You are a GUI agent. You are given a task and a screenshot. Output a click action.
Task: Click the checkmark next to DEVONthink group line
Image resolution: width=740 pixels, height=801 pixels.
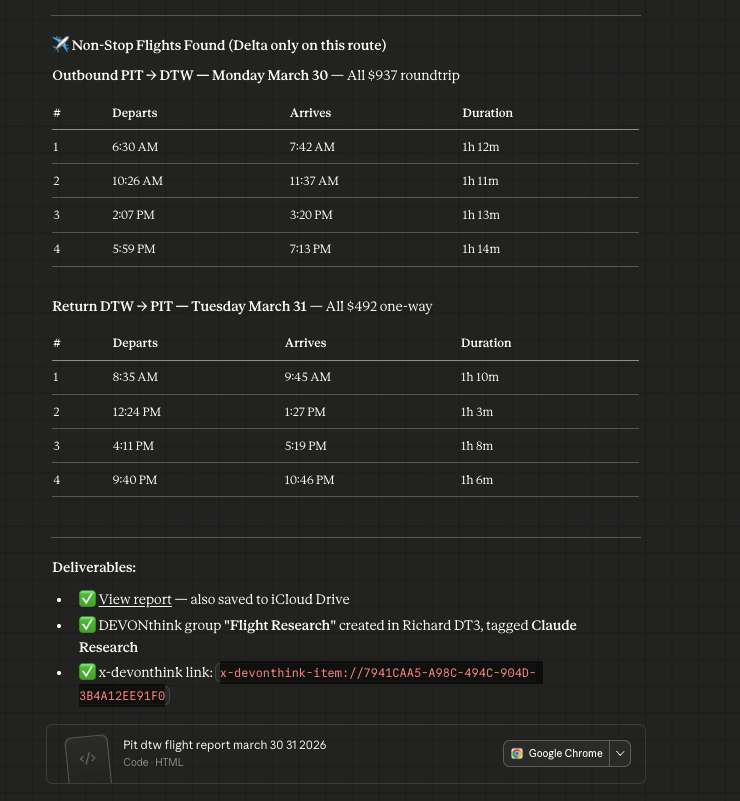pos(87,625)
